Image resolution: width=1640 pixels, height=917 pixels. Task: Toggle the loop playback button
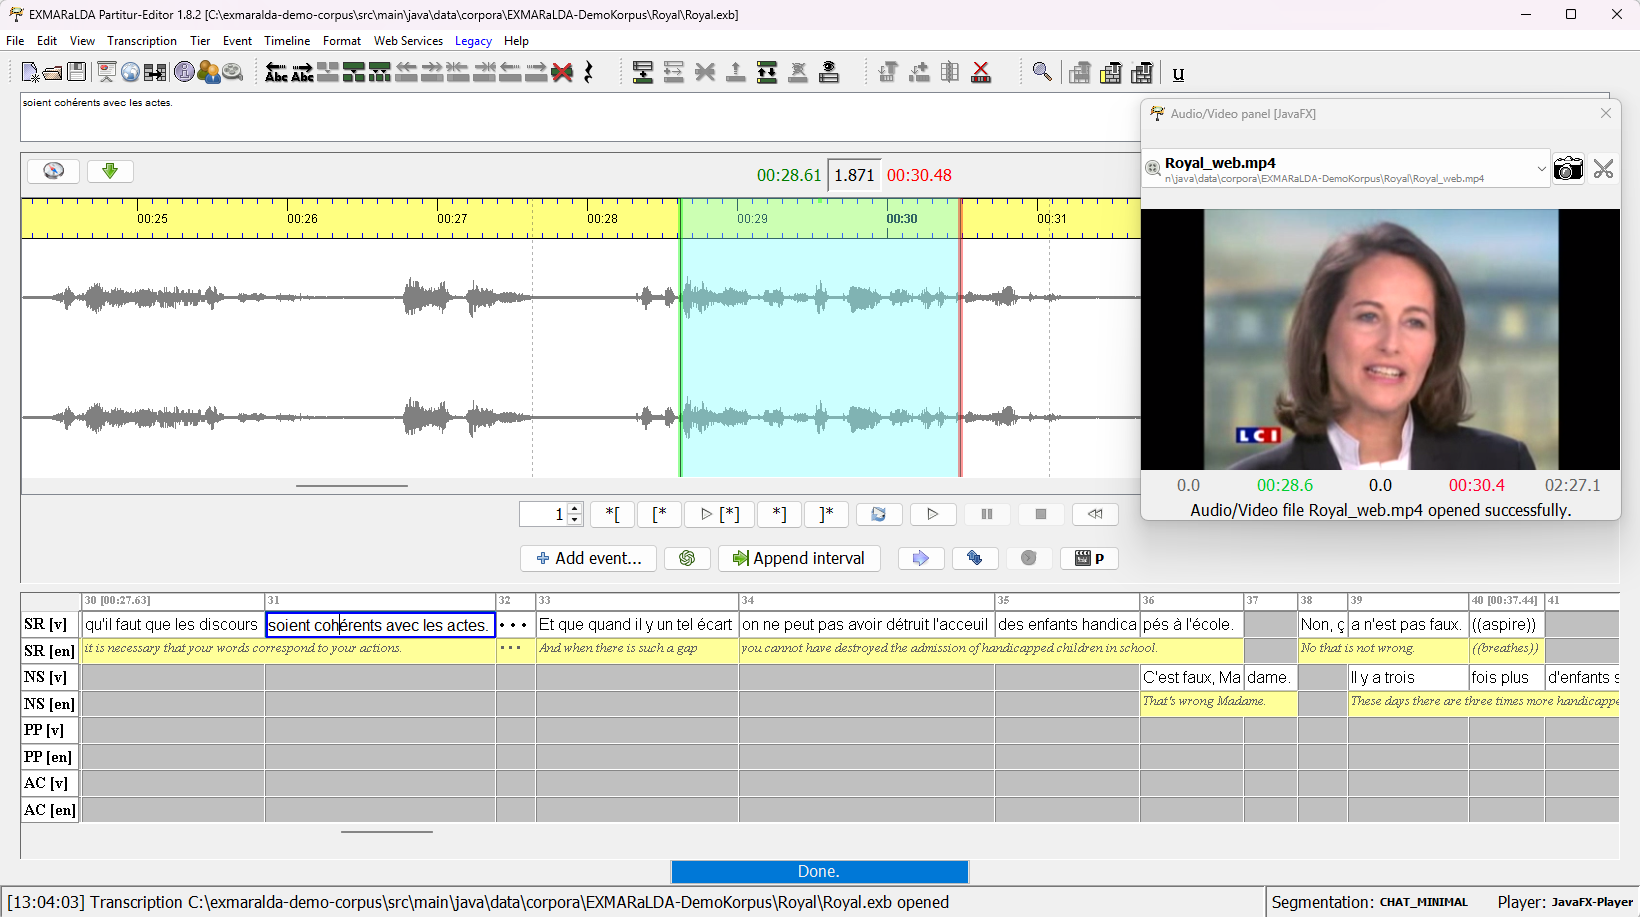click(878, 514)
